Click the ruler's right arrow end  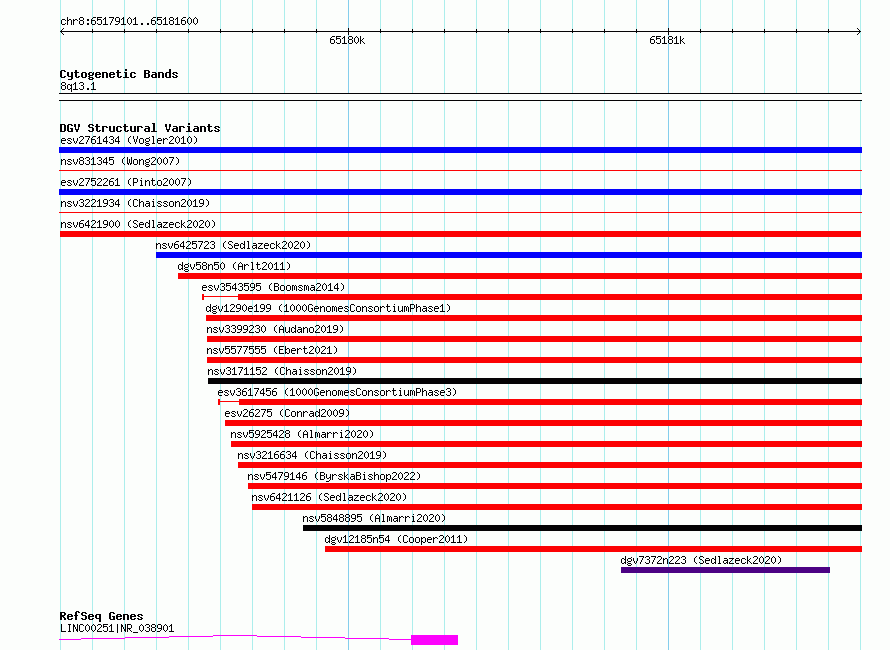coord(859,31)
